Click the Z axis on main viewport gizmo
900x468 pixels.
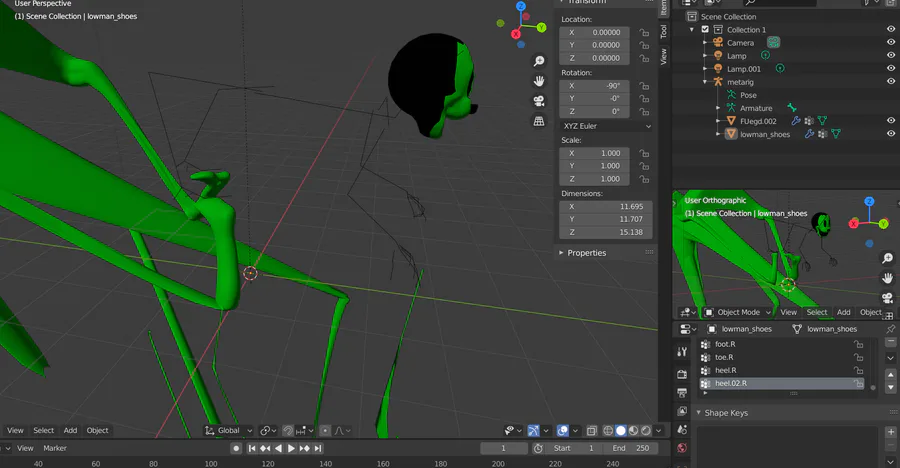[521, 6]
